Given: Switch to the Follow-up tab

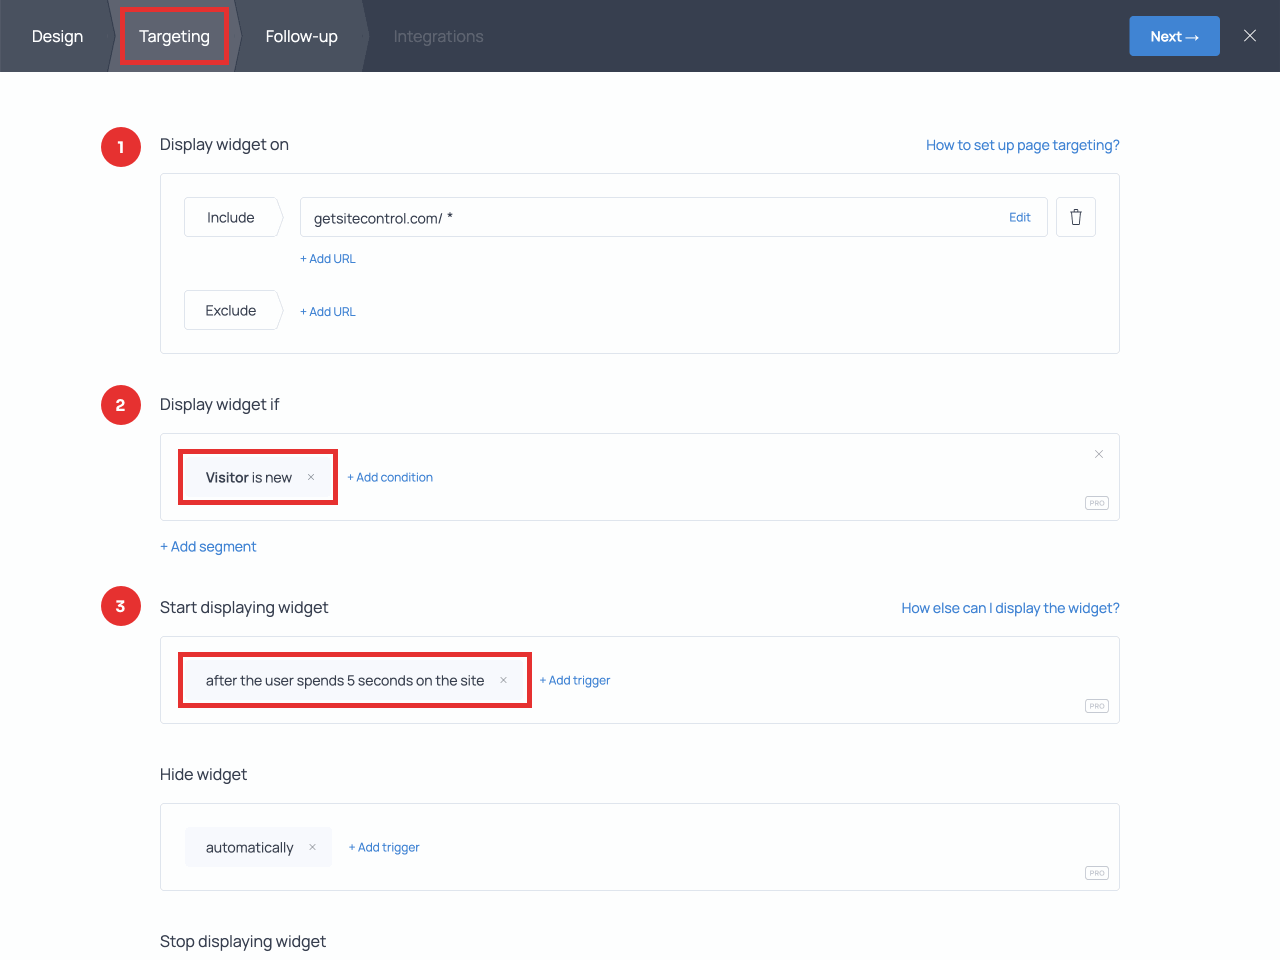Looking at the screenshot, I should point(301,36).
